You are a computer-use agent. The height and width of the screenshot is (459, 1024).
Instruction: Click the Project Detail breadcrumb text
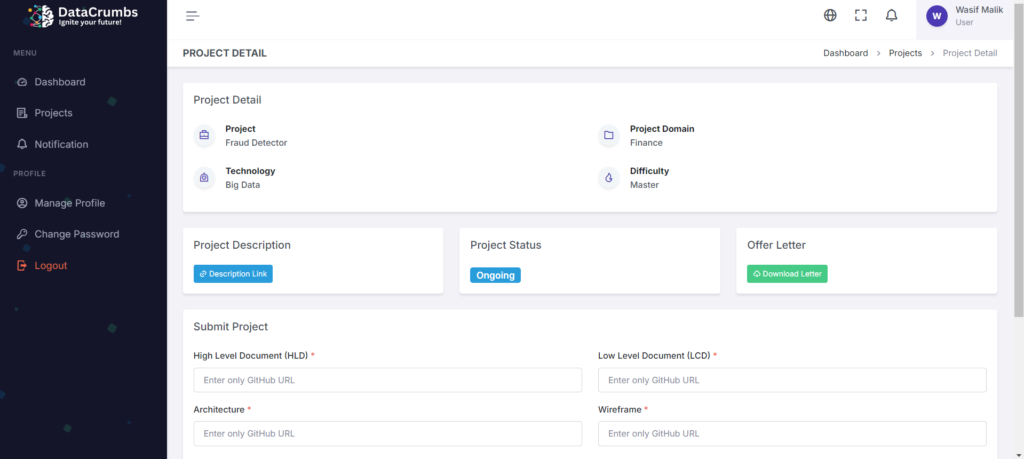970,54
